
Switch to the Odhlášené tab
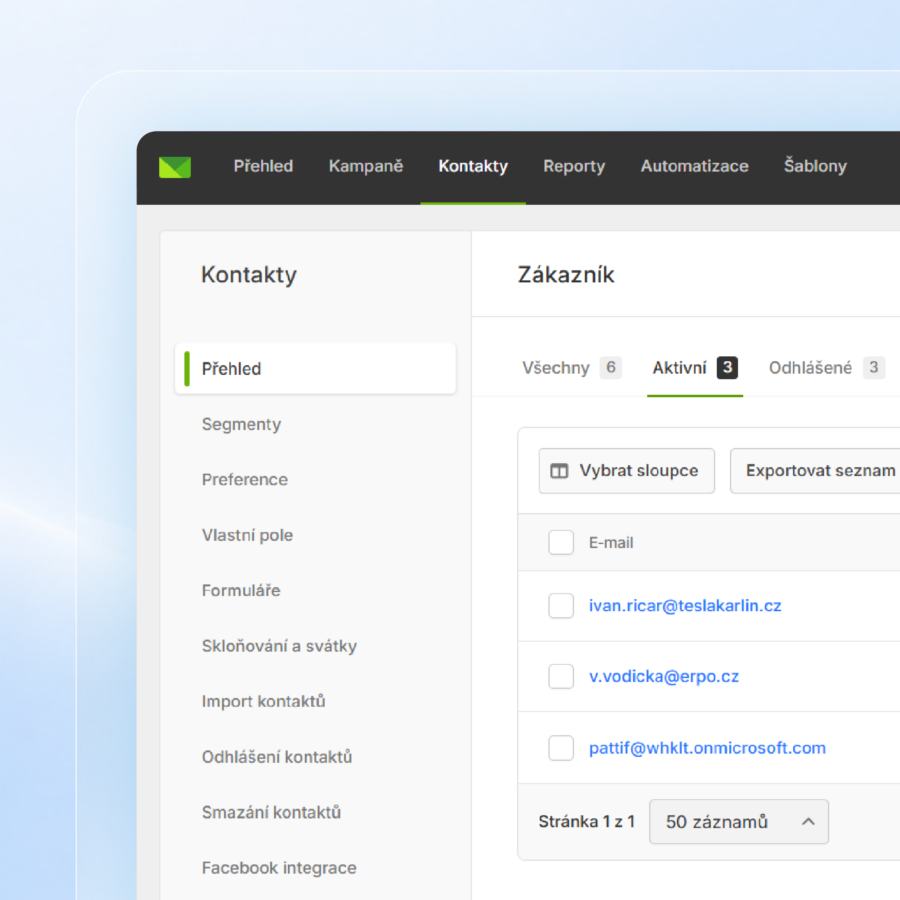click(827, 367)
